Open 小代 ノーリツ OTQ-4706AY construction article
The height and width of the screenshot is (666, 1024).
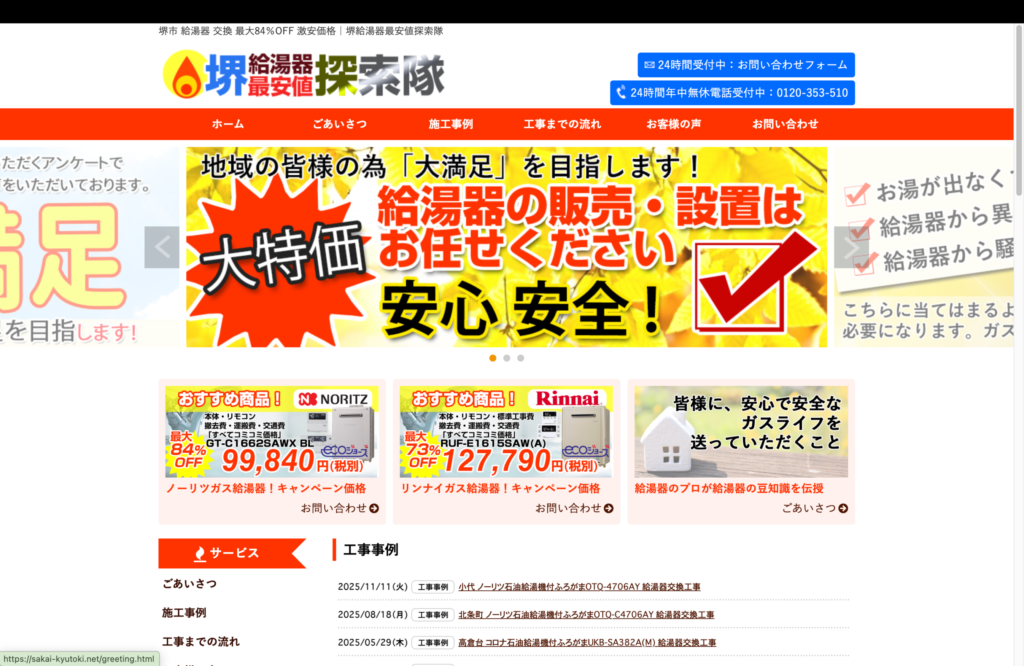(579, 587)
